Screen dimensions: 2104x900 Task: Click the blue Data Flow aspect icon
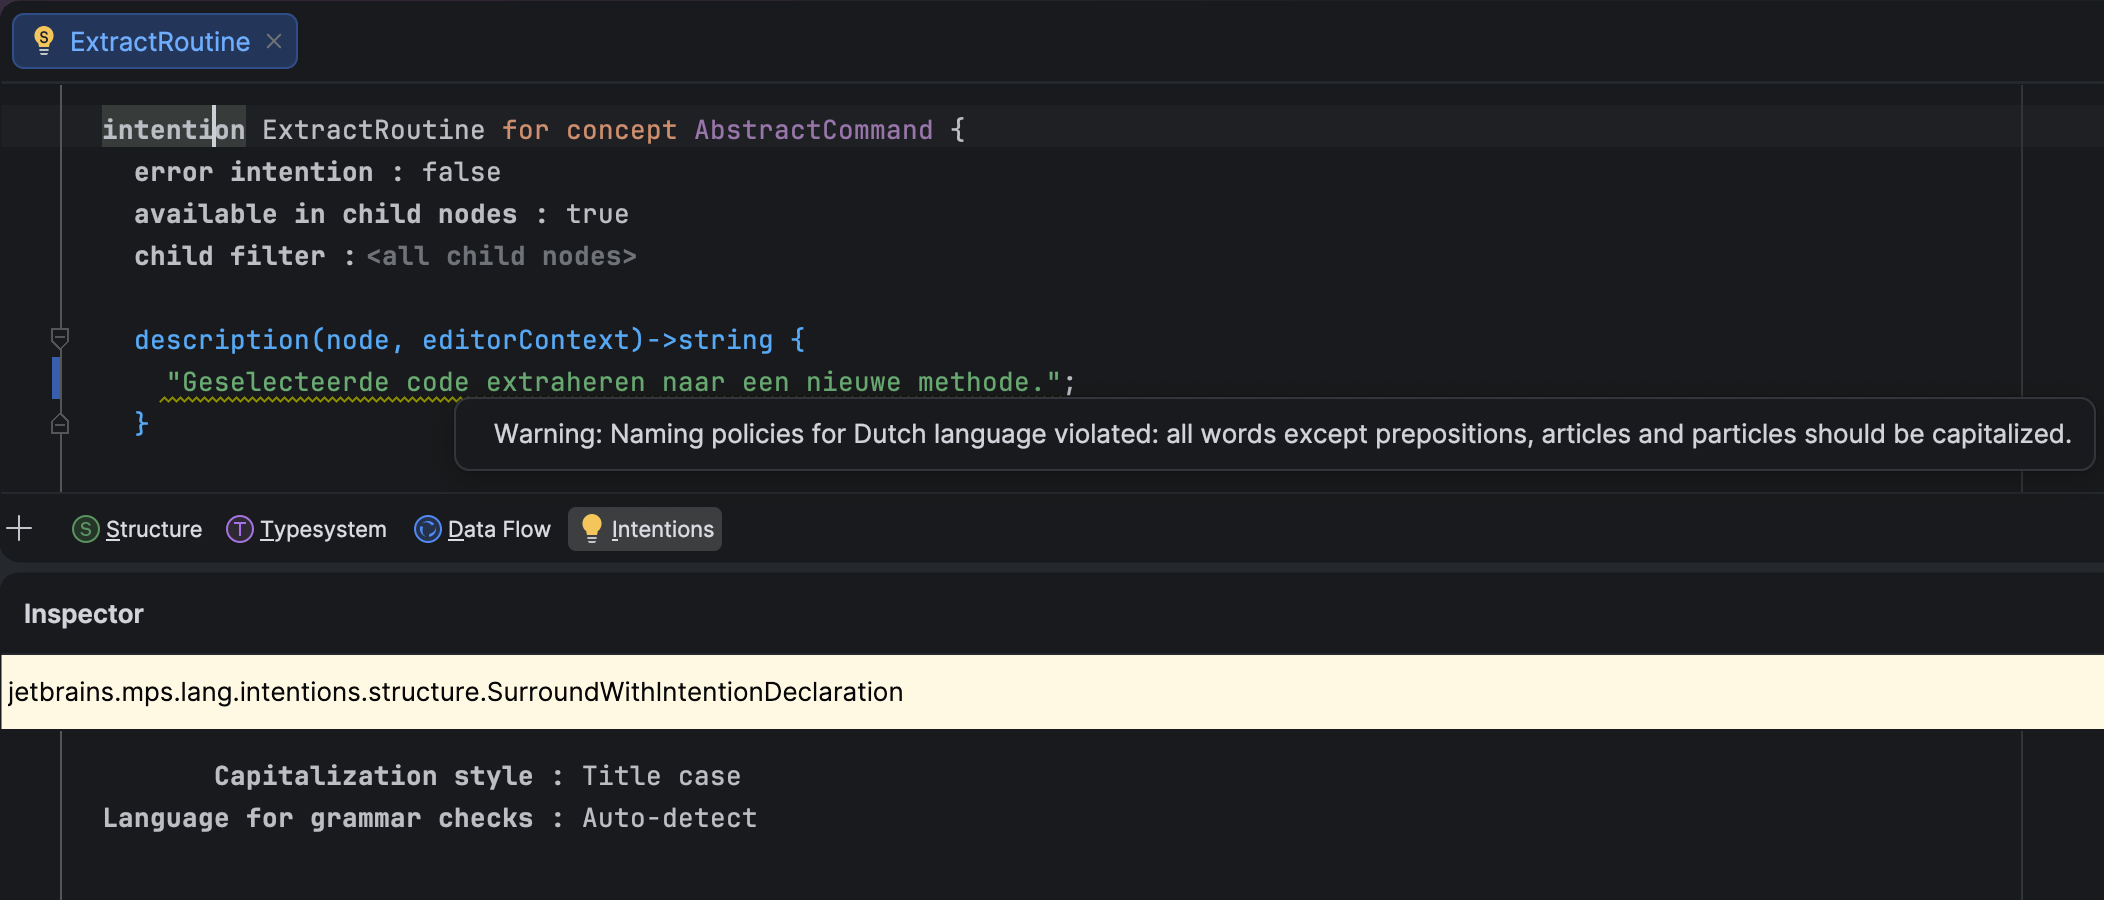(x=428, y=529)
